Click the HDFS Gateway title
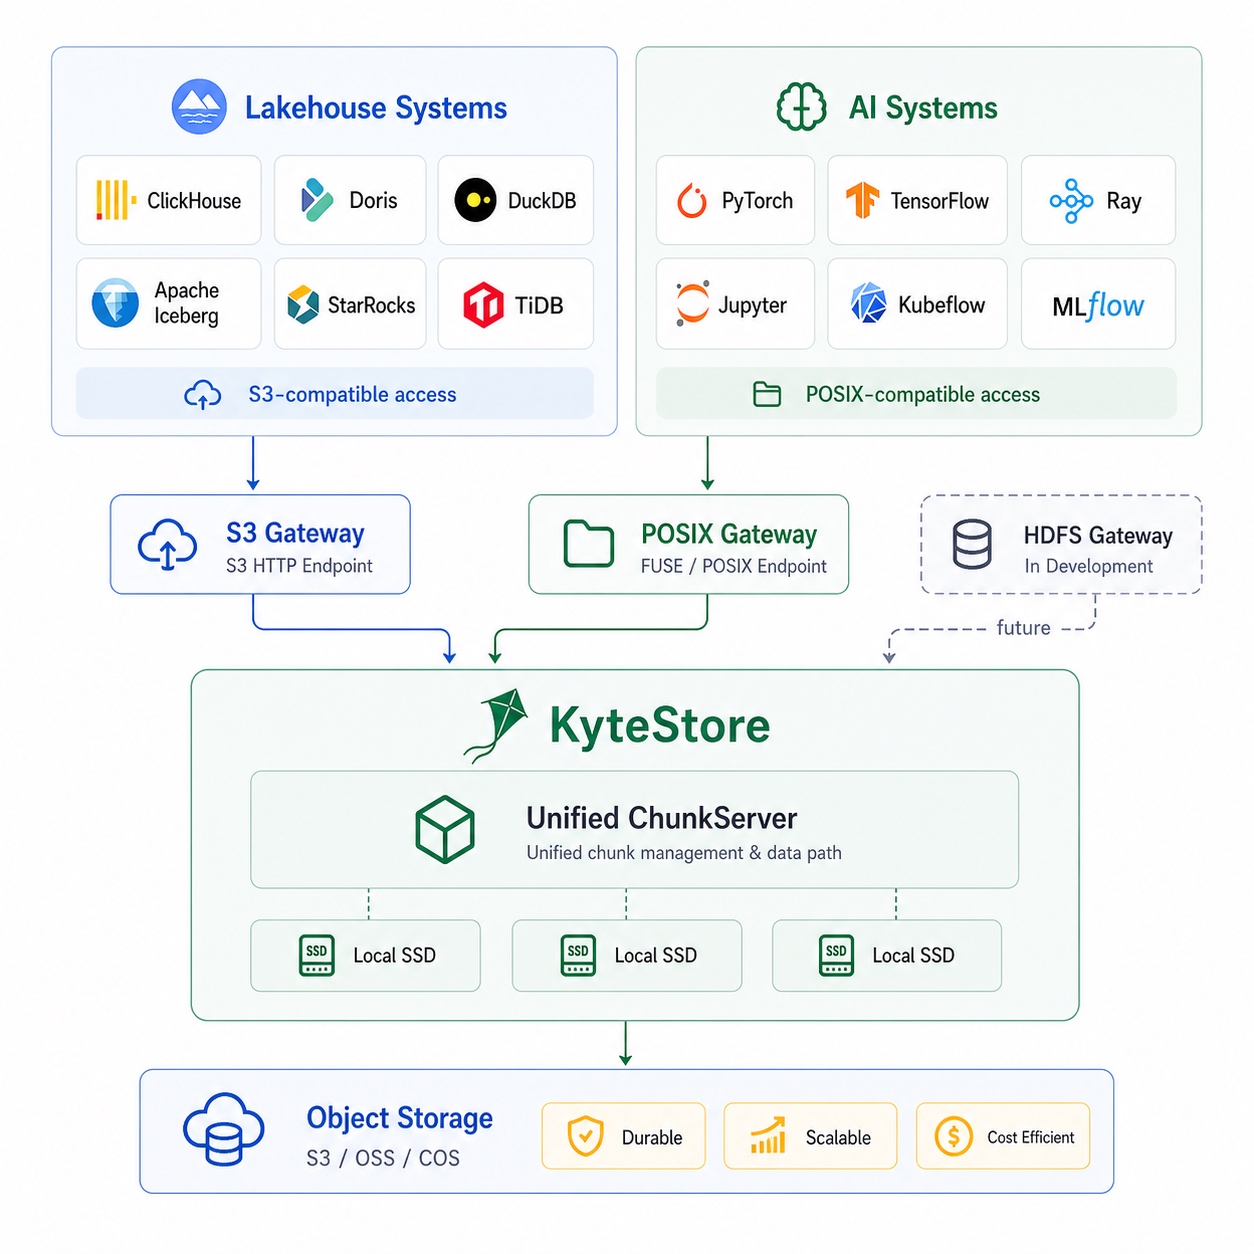Image resolution: width=1254 pixels, height=1254 pixels. pos(1098,536)
